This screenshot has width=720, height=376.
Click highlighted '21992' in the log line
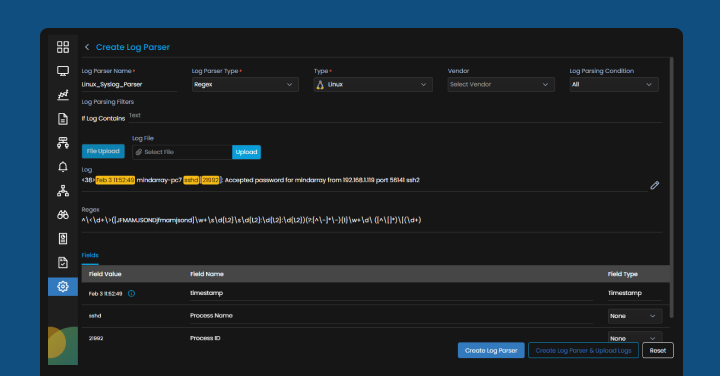pyautogui.click(x=210, y=180)
